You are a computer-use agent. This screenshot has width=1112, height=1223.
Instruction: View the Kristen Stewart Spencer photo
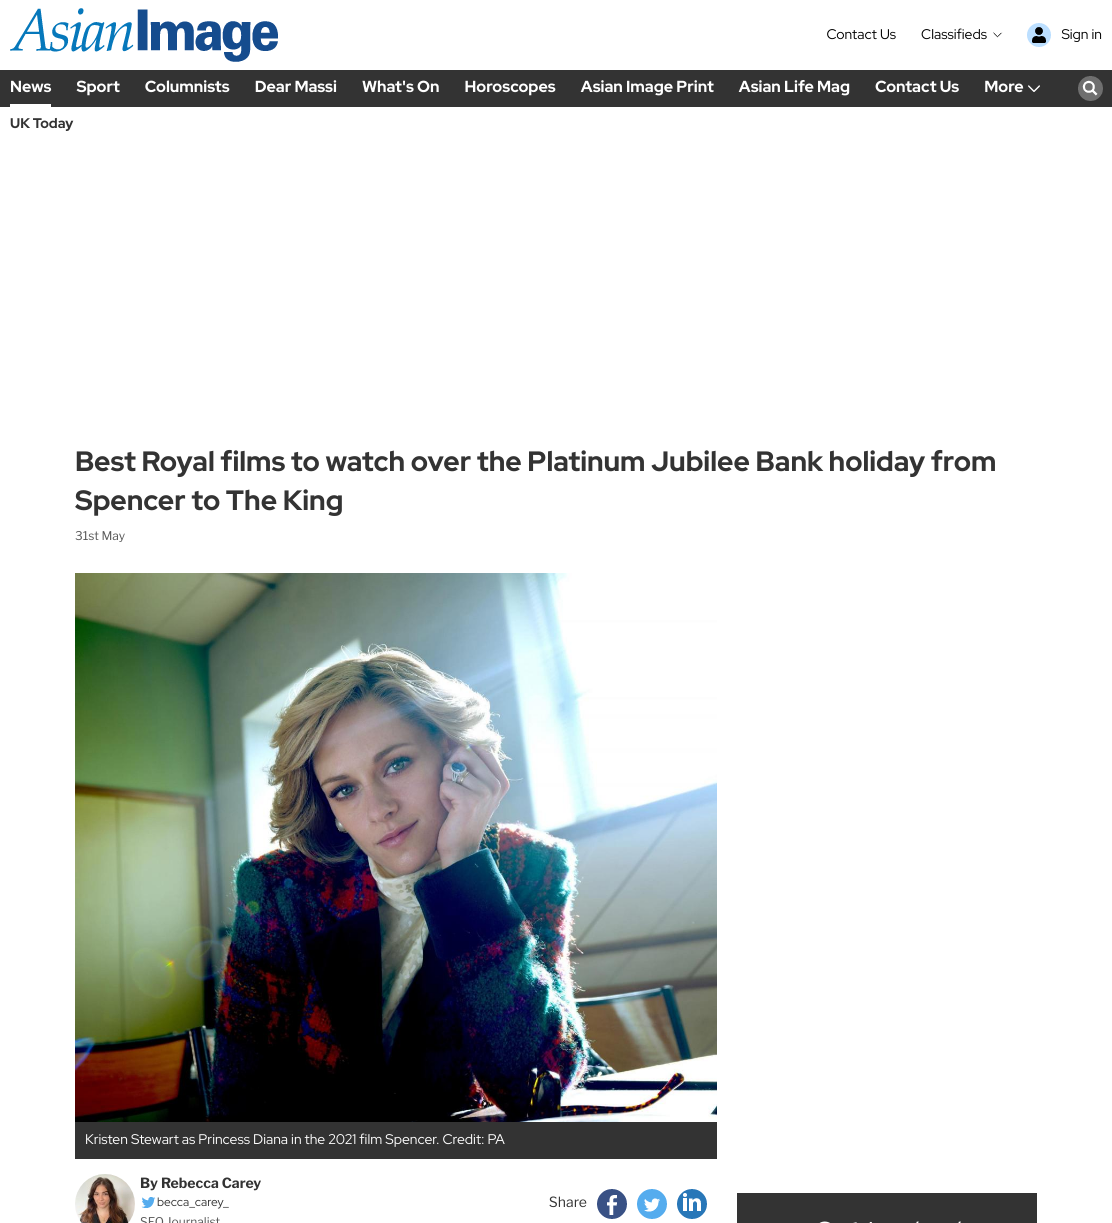[x=396, y=847]
